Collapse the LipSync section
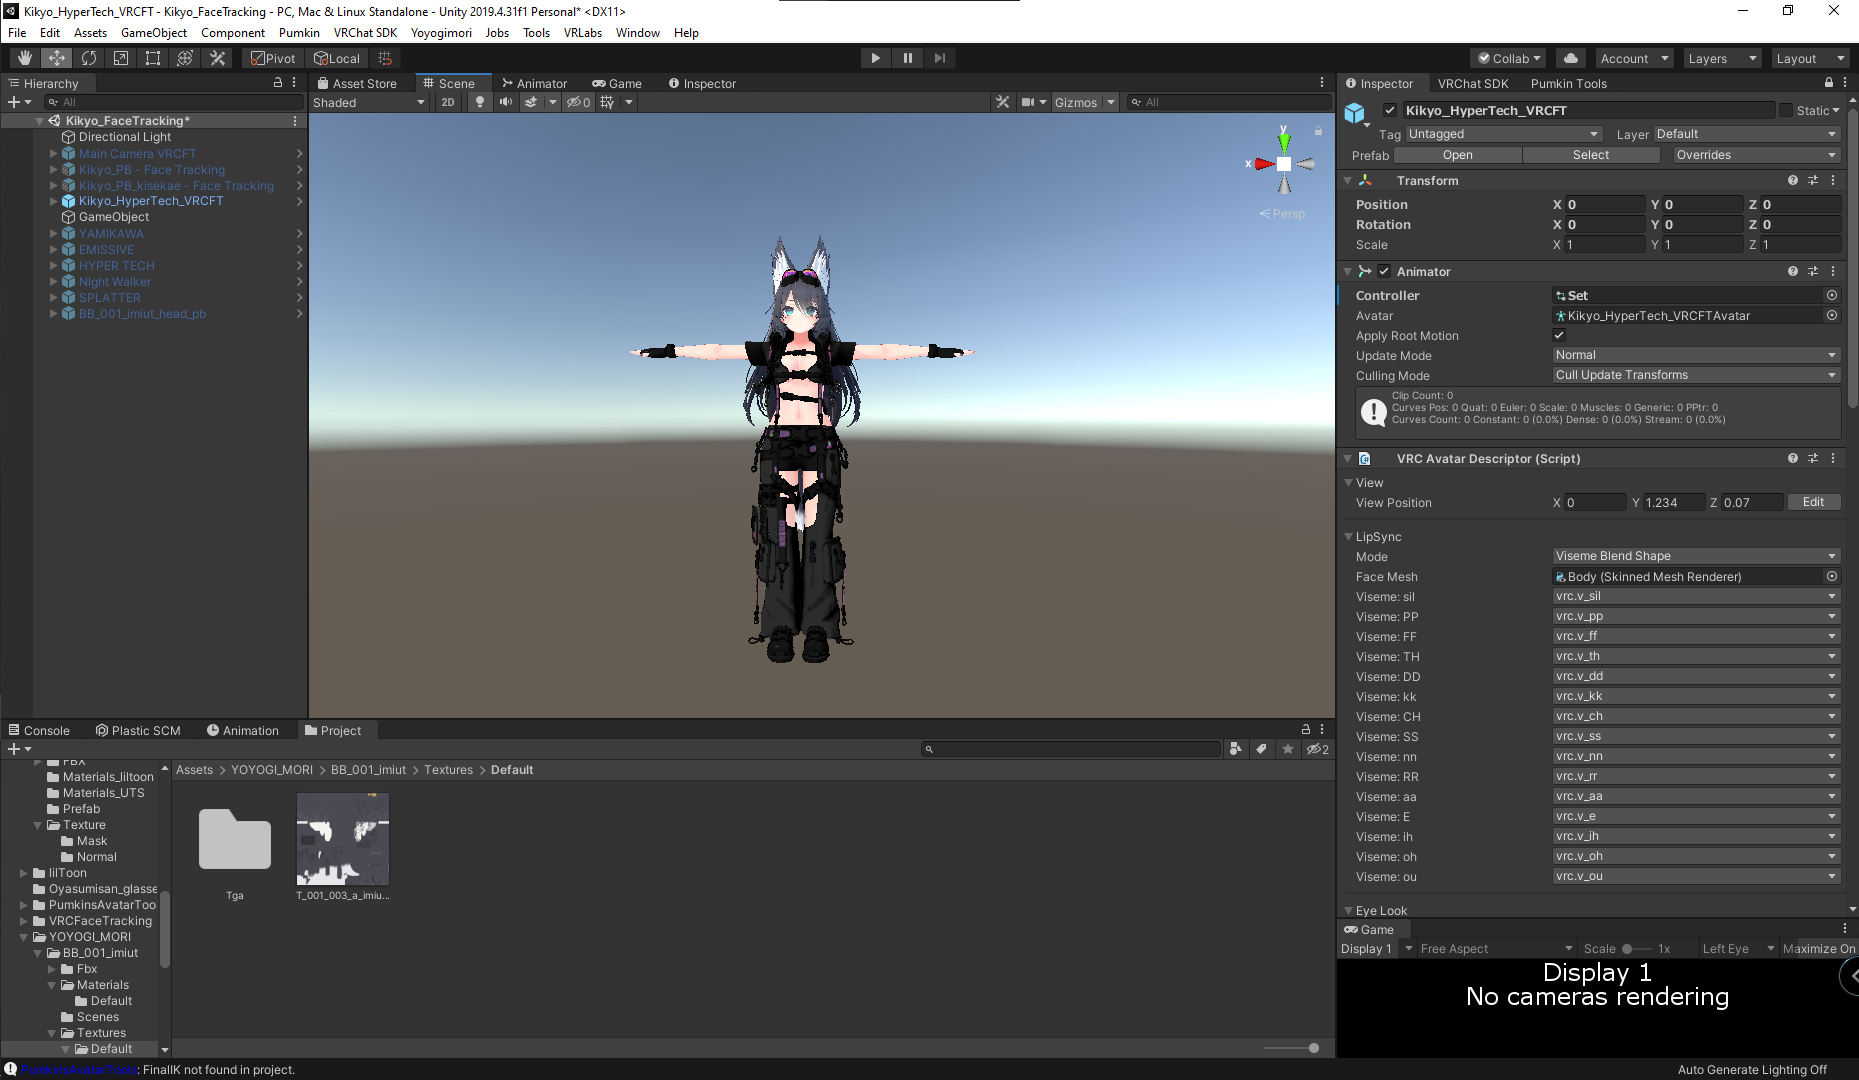The height and width of the screenshot is (1080, 1859). (x=1348, y=536)
